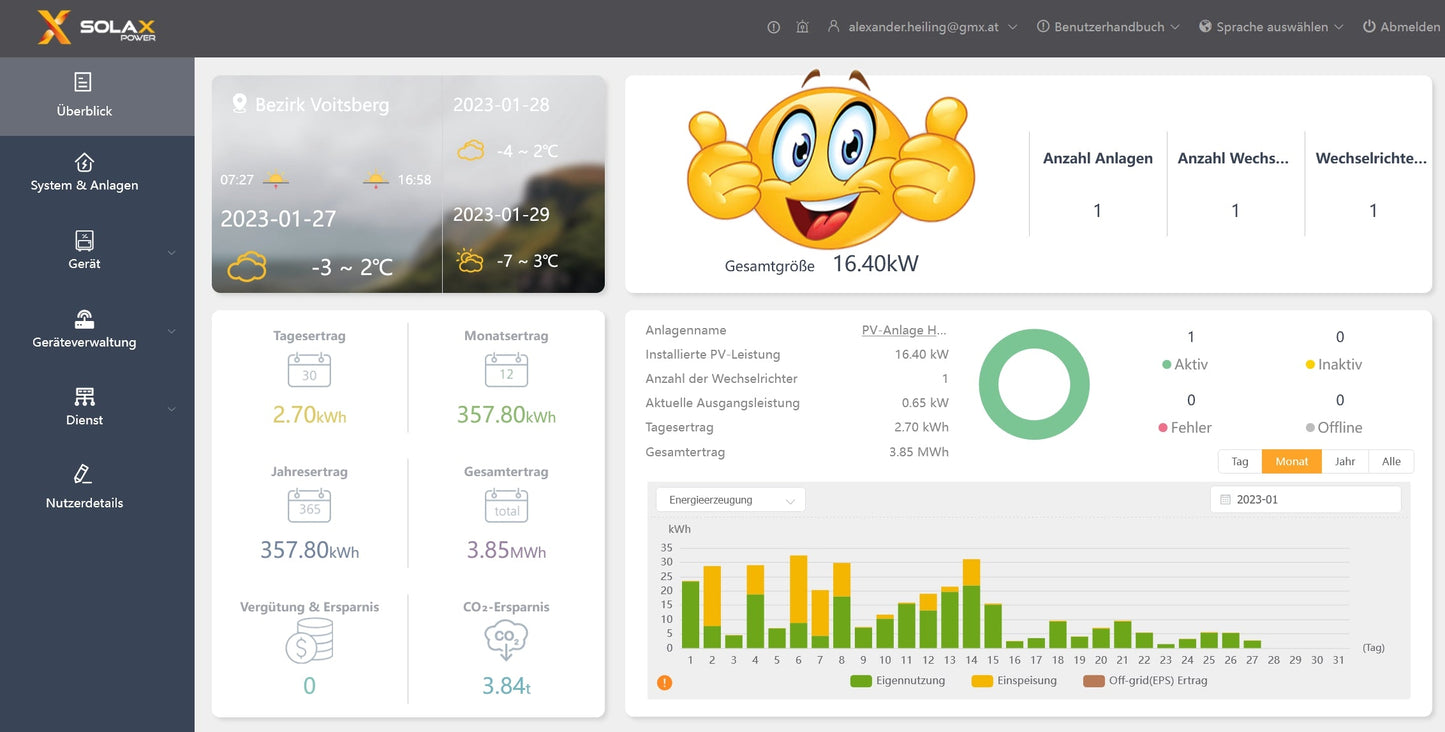Open the 2023-01 date picker

click(x=1305, y=498)
